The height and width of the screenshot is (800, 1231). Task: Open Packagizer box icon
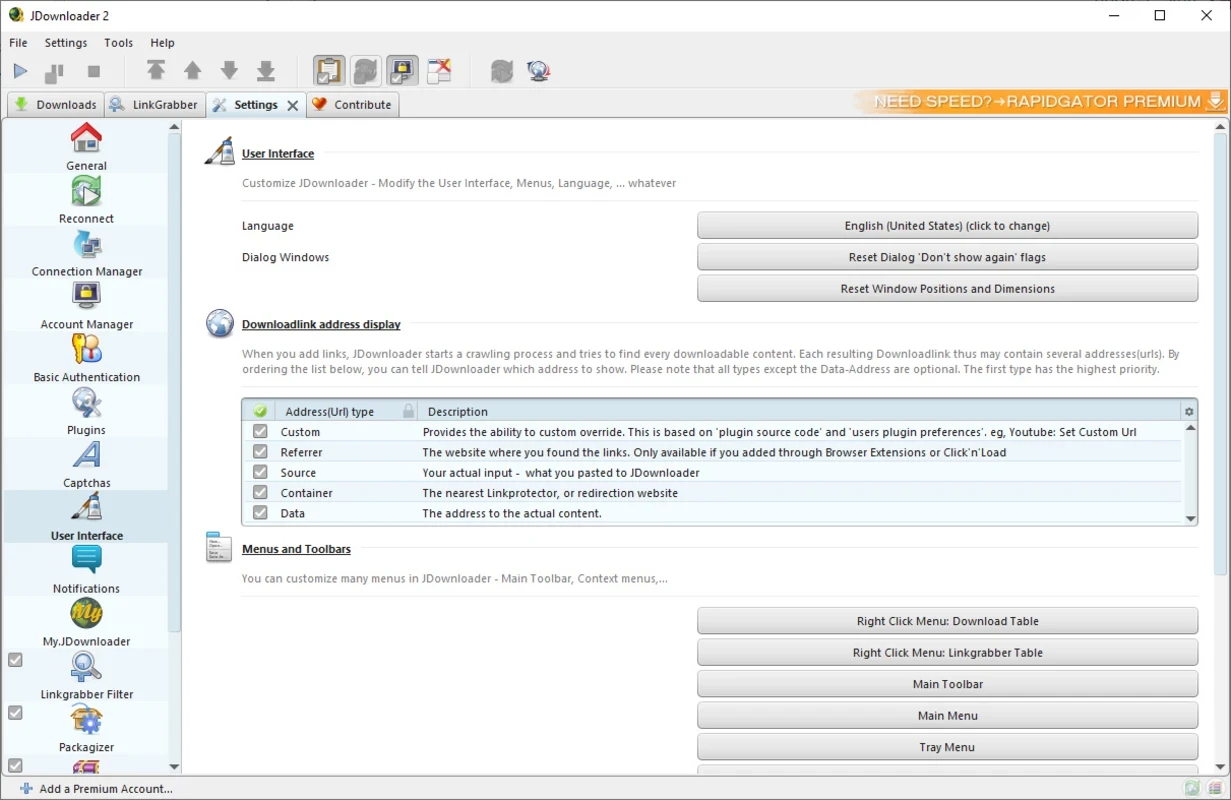pos(86,720)
